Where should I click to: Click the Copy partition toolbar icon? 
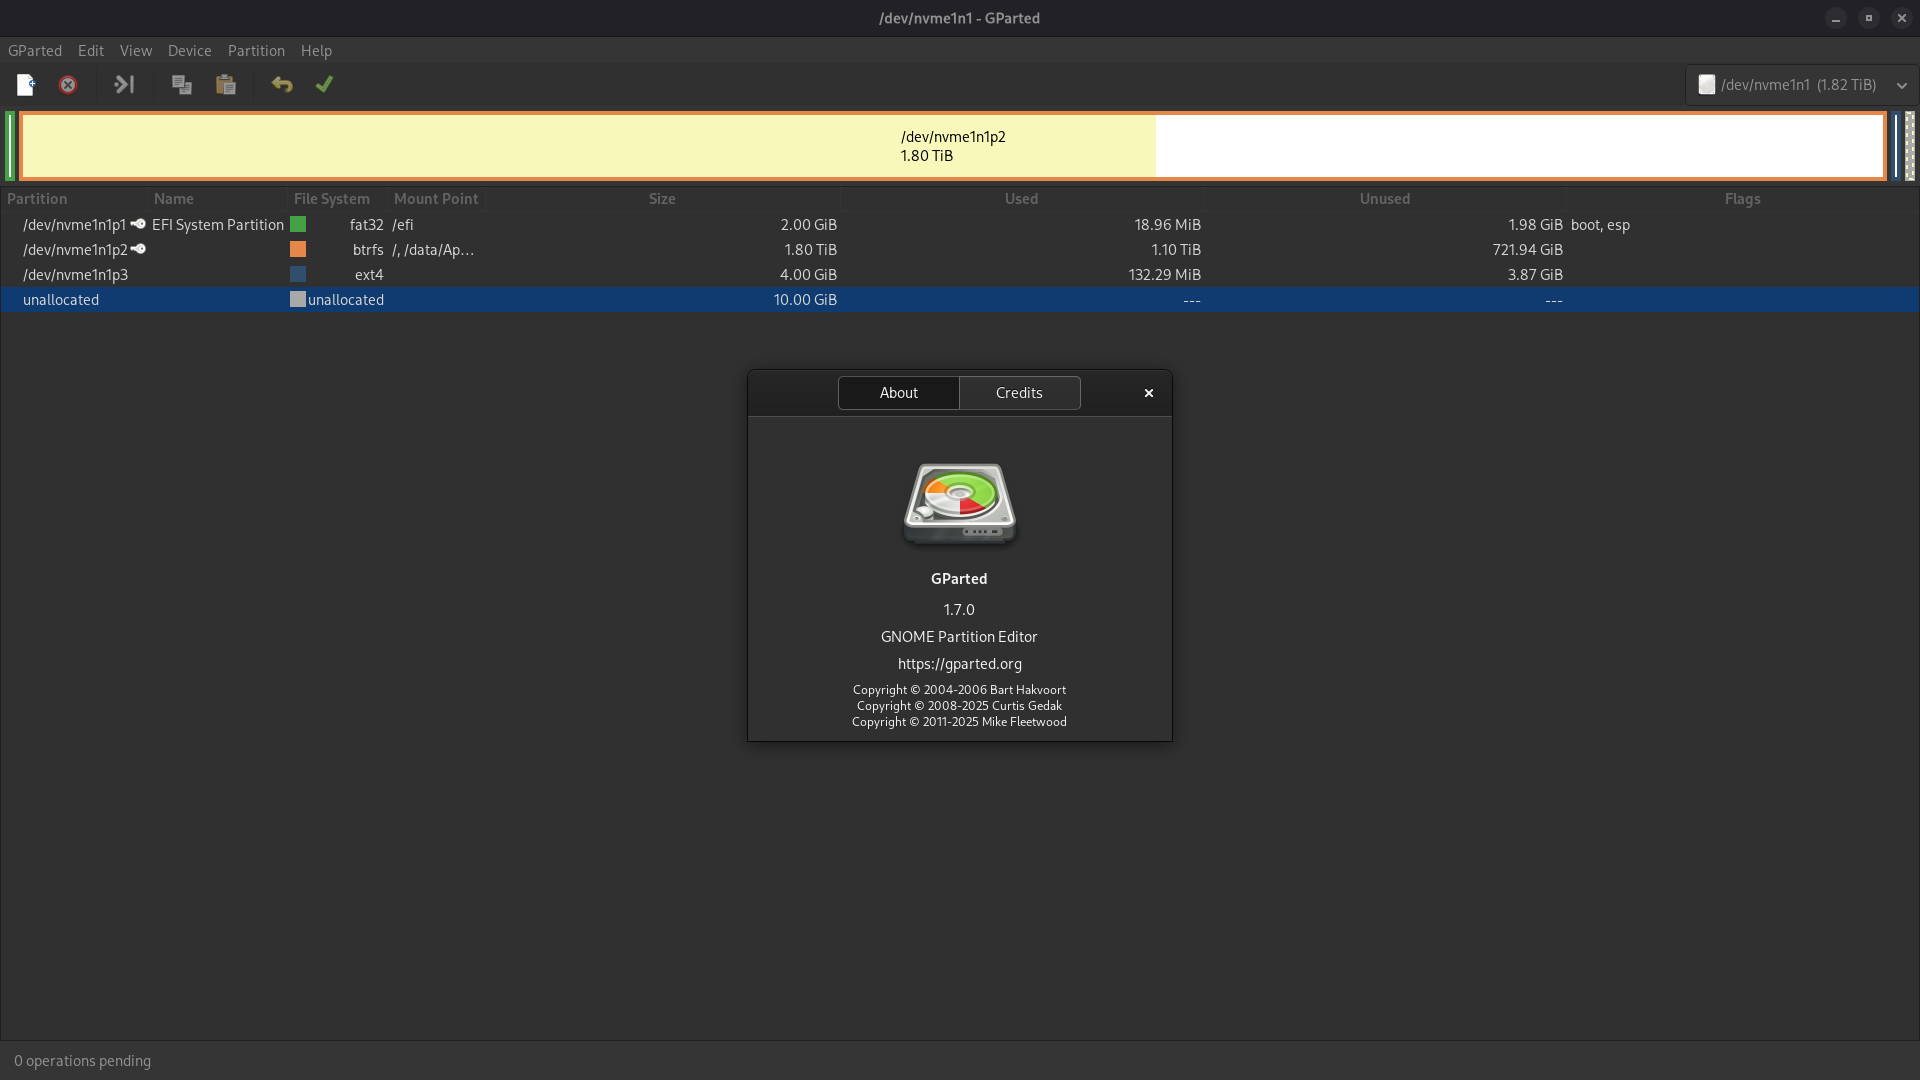181,85
